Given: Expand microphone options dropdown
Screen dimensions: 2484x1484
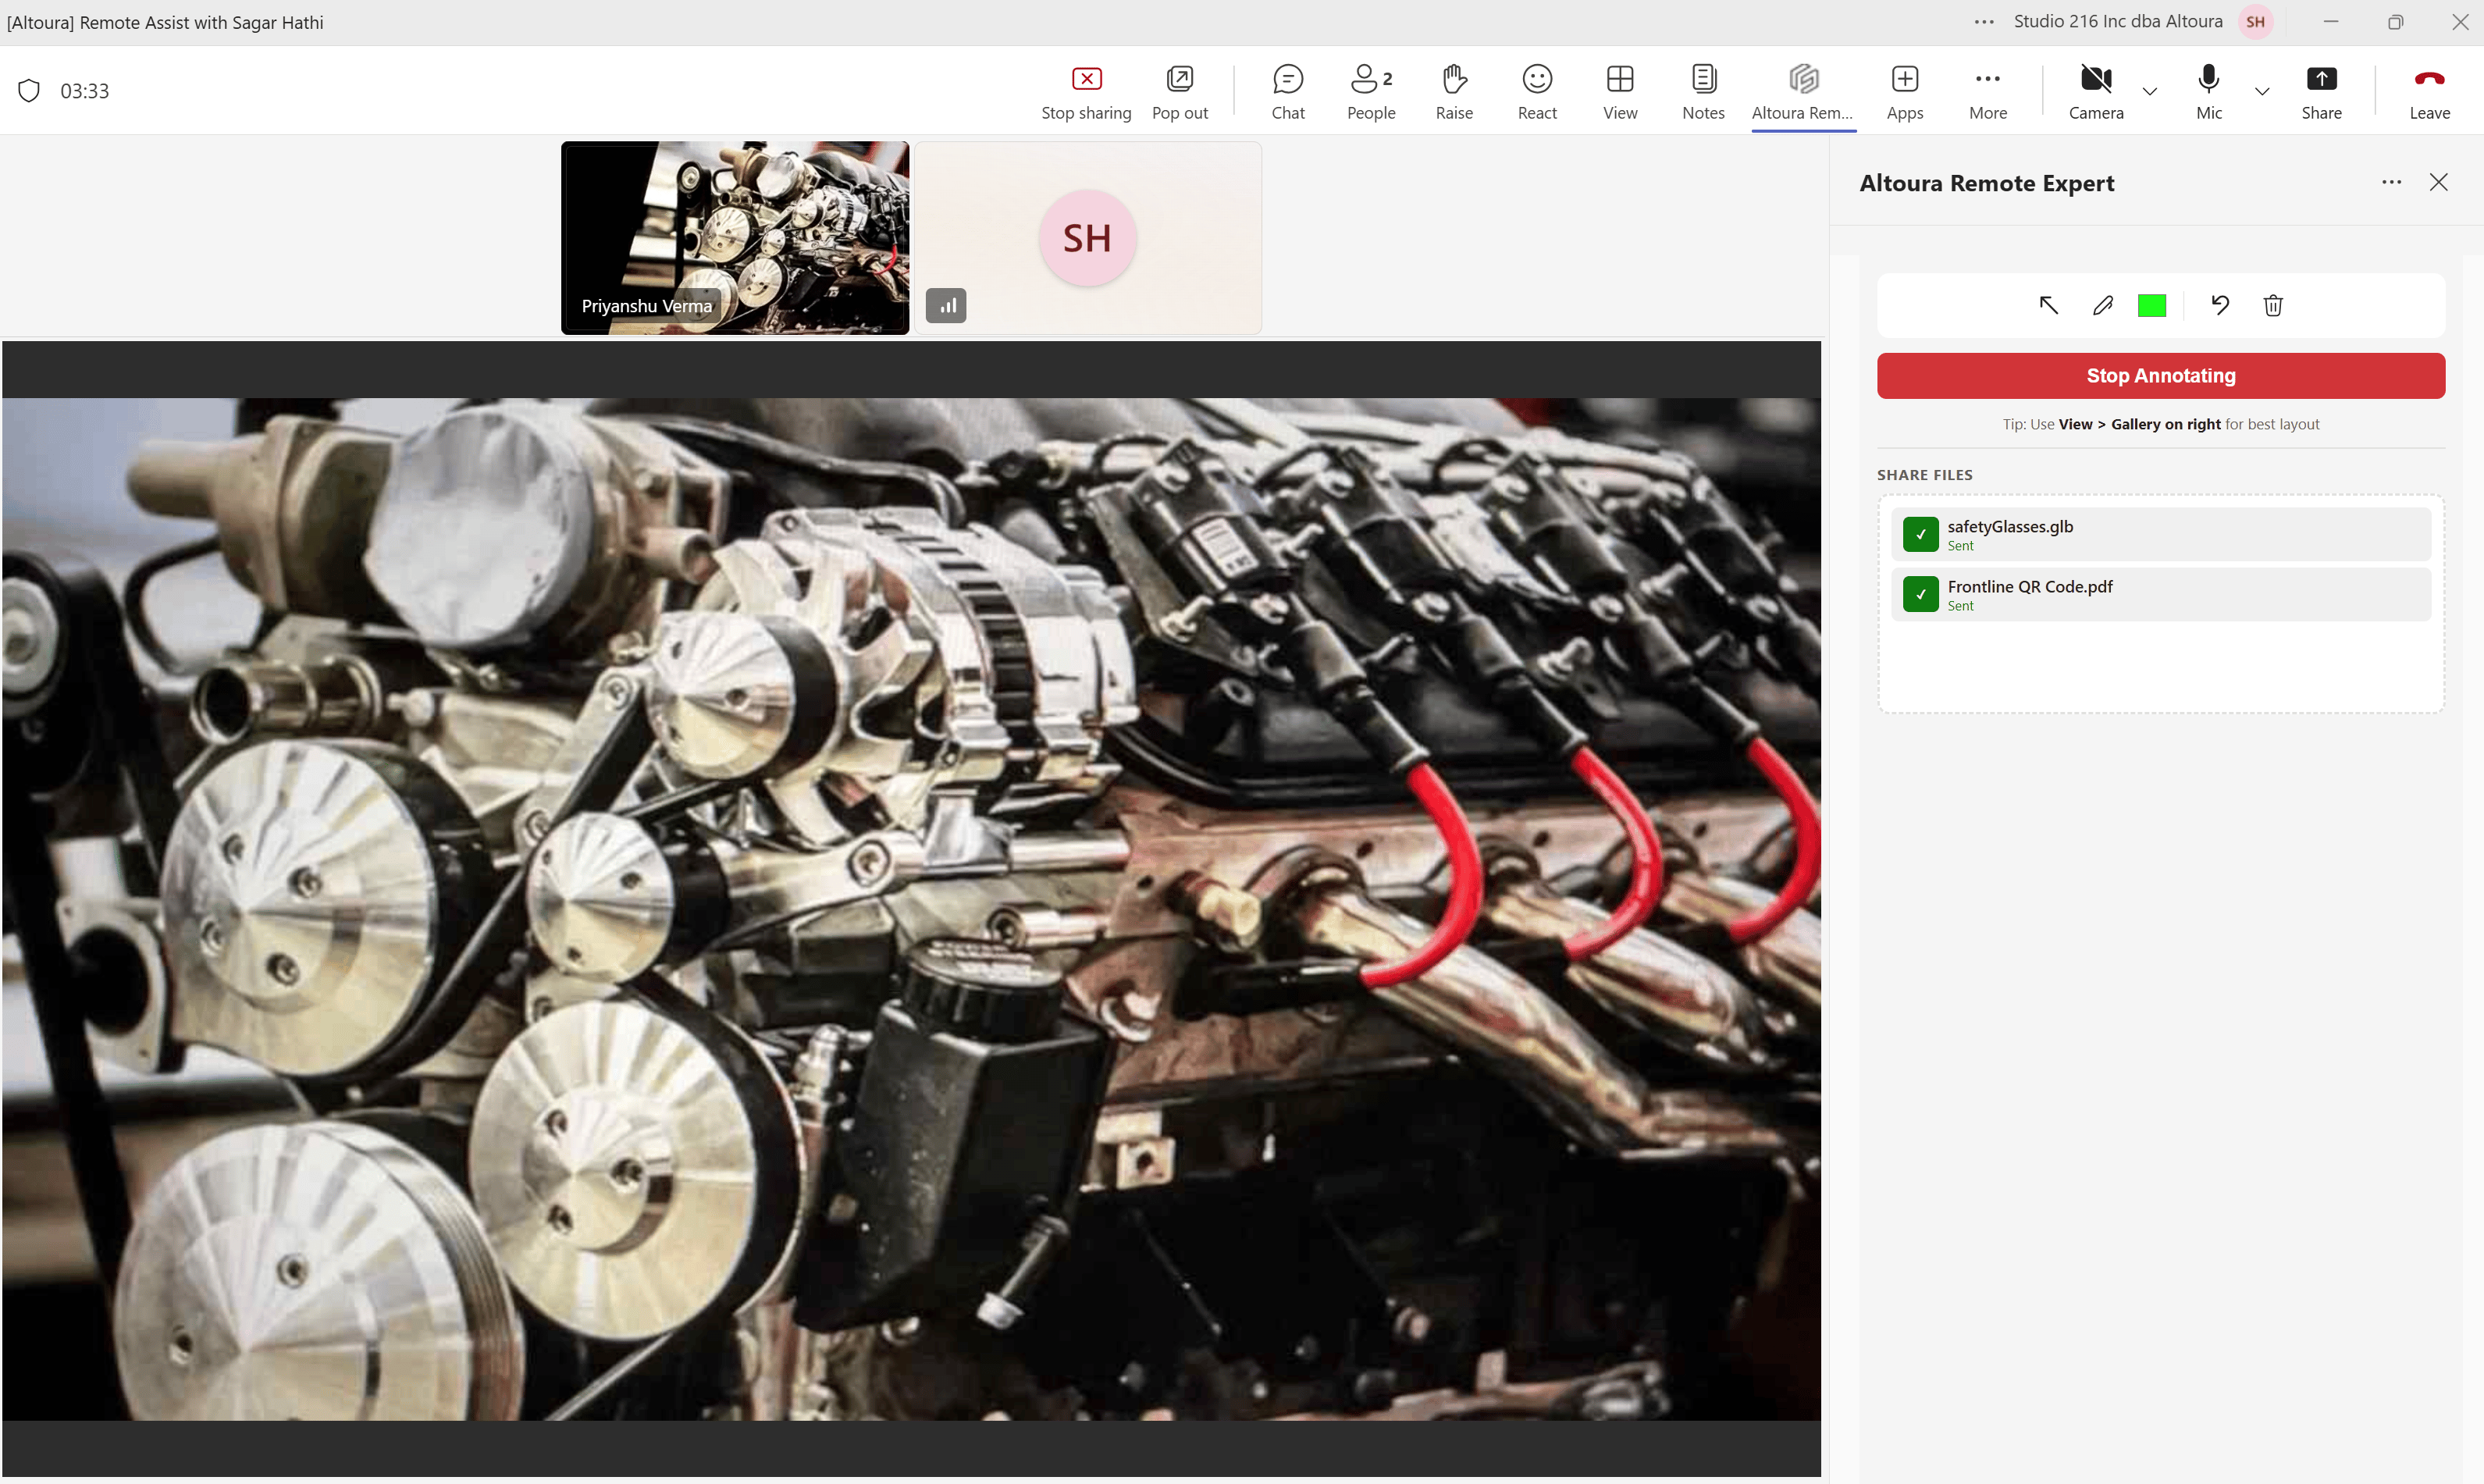Looking at the screenshot, I should coord(2262,91).
